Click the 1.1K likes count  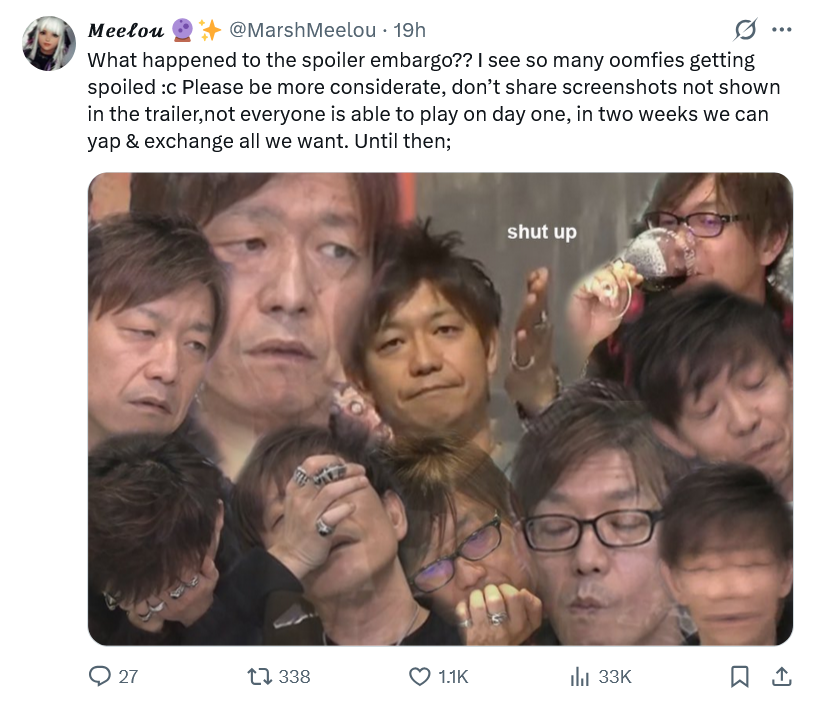[453, 676]
